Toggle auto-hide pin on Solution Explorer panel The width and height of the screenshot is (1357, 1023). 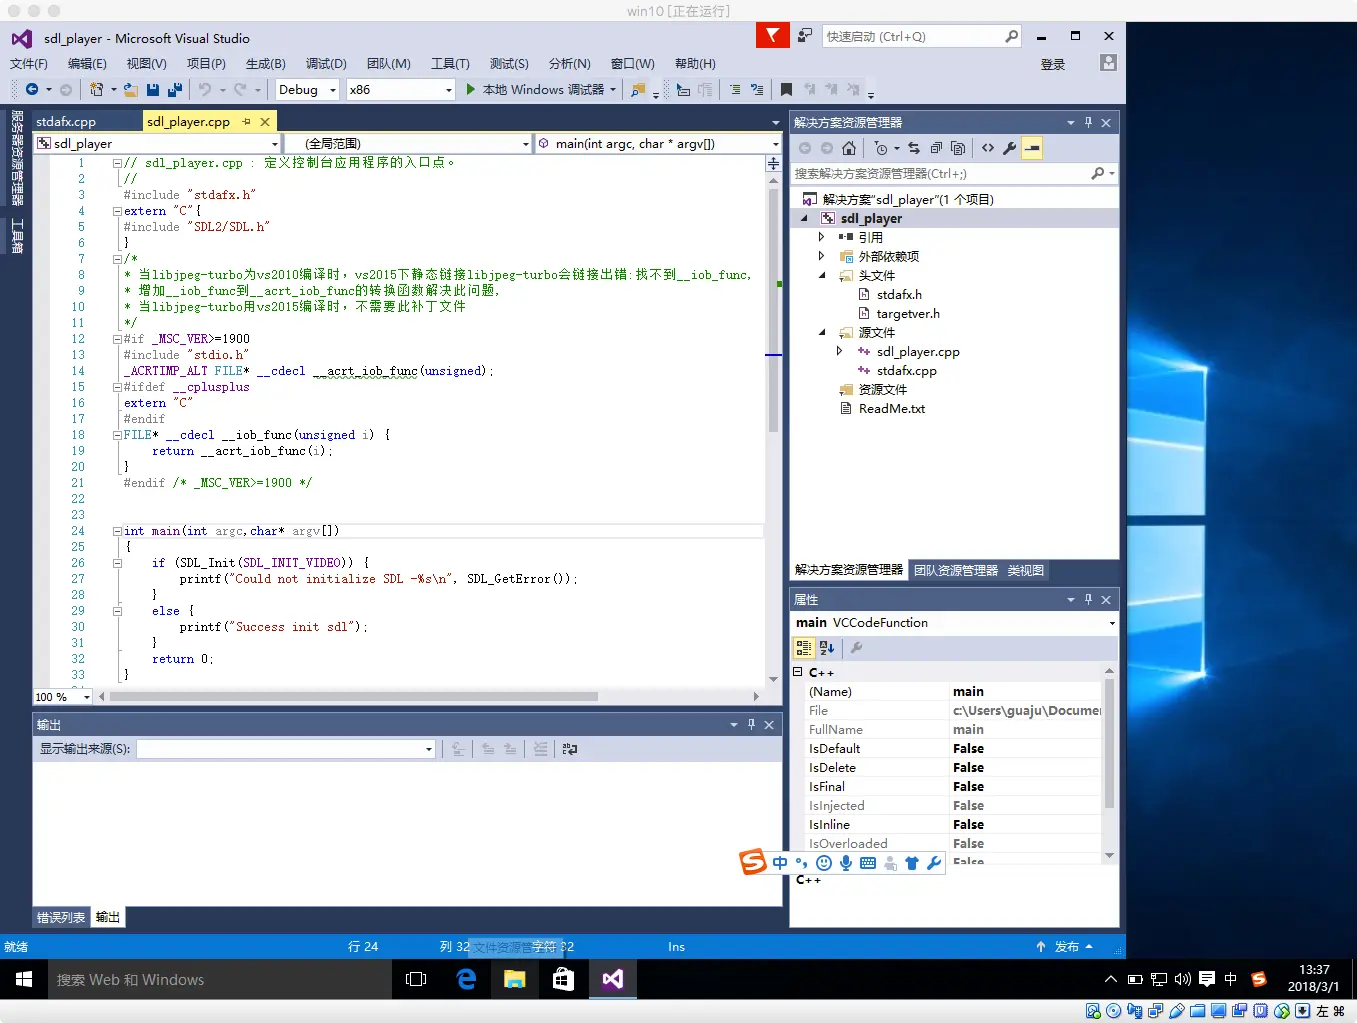1088,122
